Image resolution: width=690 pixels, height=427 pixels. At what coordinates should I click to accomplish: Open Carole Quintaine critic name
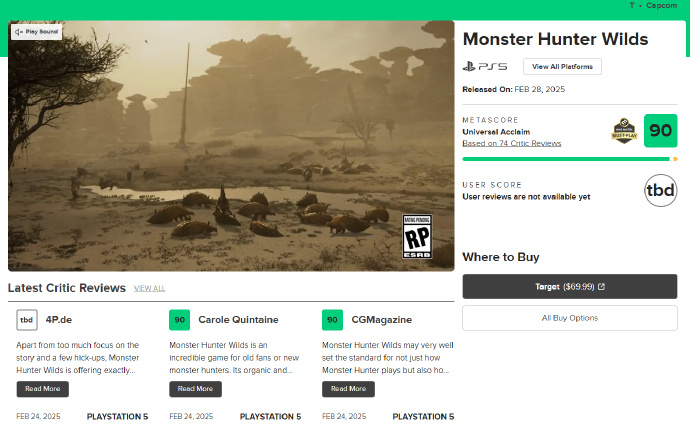coord(238,320)
